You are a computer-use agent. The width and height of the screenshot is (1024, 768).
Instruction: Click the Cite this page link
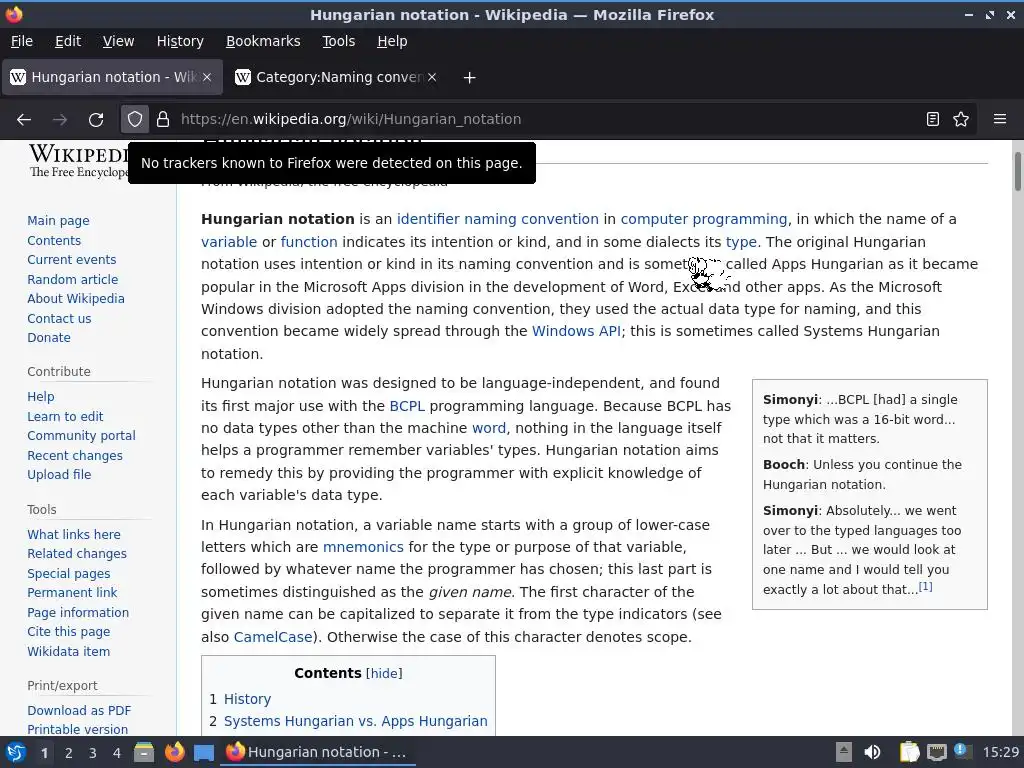point(69,632)
